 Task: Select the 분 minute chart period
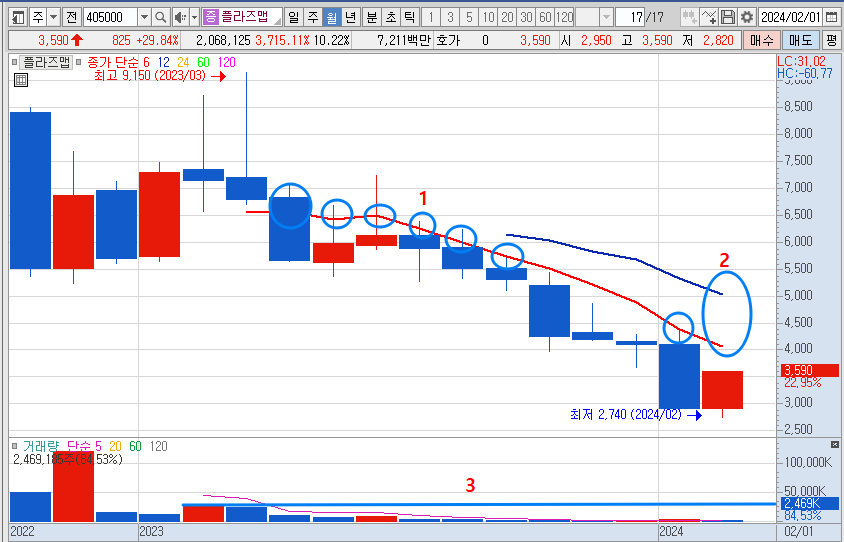(x=371, y=17)
